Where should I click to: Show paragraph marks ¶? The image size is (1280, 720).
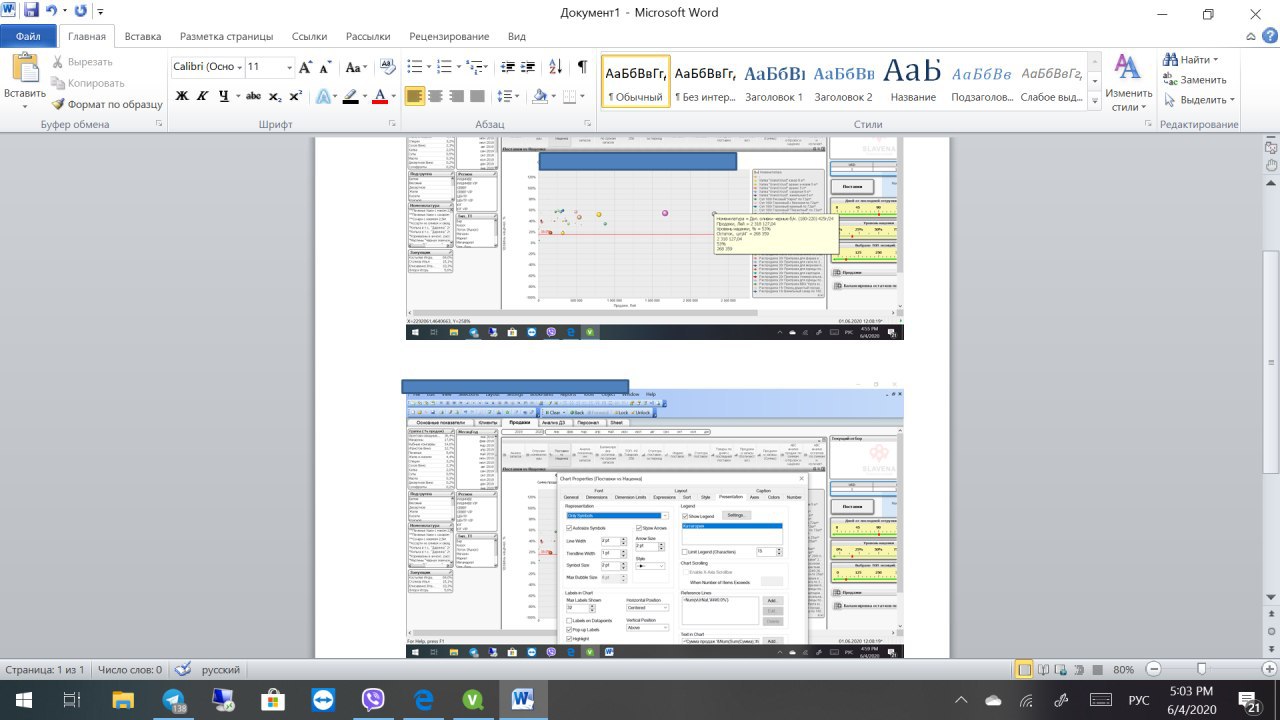click(x=582, y=68)
